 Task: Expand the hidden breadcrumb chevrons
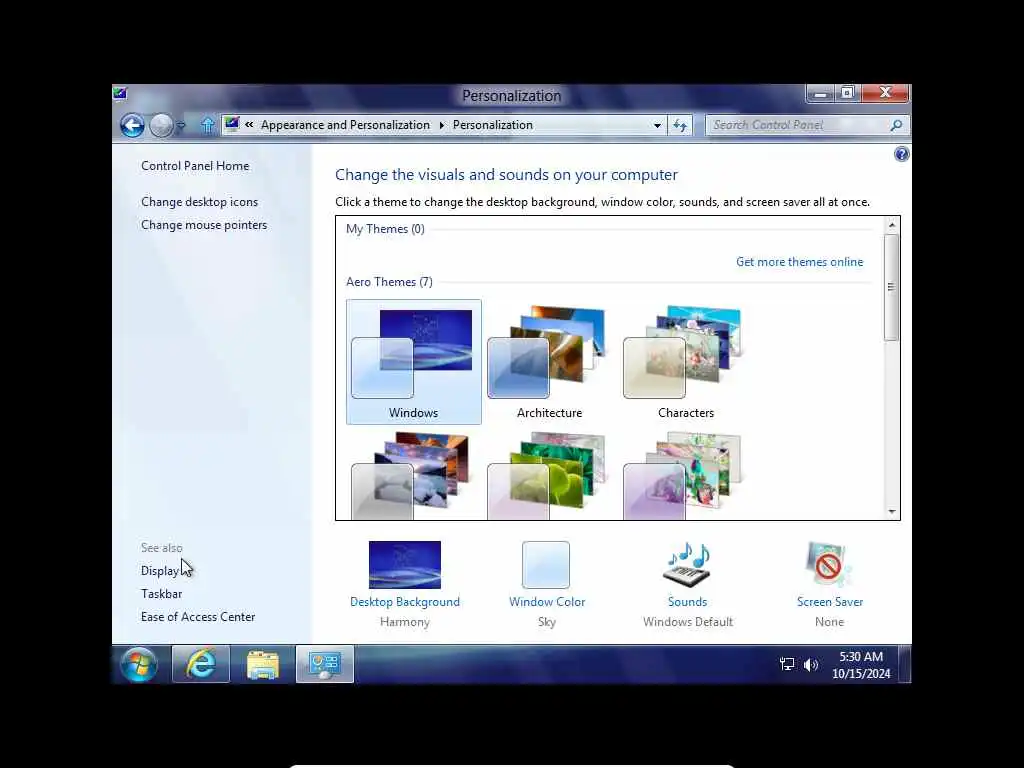[249, 124]
